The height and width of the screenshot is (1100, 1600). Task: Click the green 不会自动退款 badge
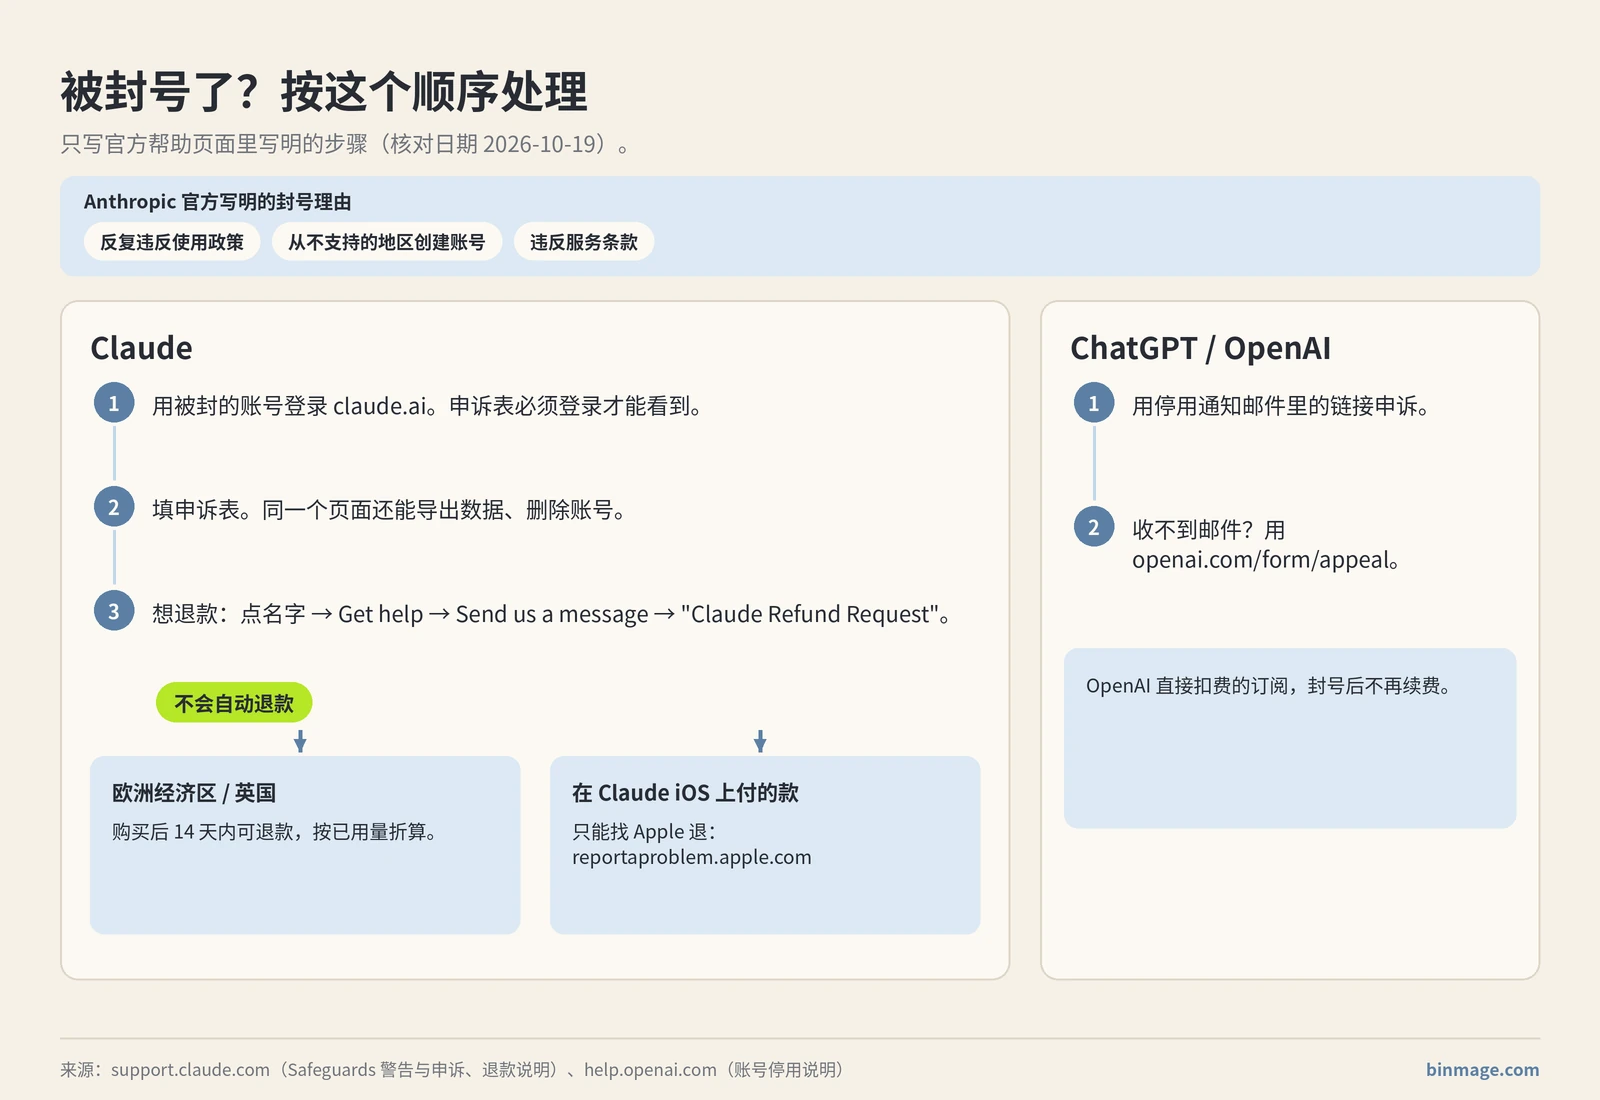(234, 703)
